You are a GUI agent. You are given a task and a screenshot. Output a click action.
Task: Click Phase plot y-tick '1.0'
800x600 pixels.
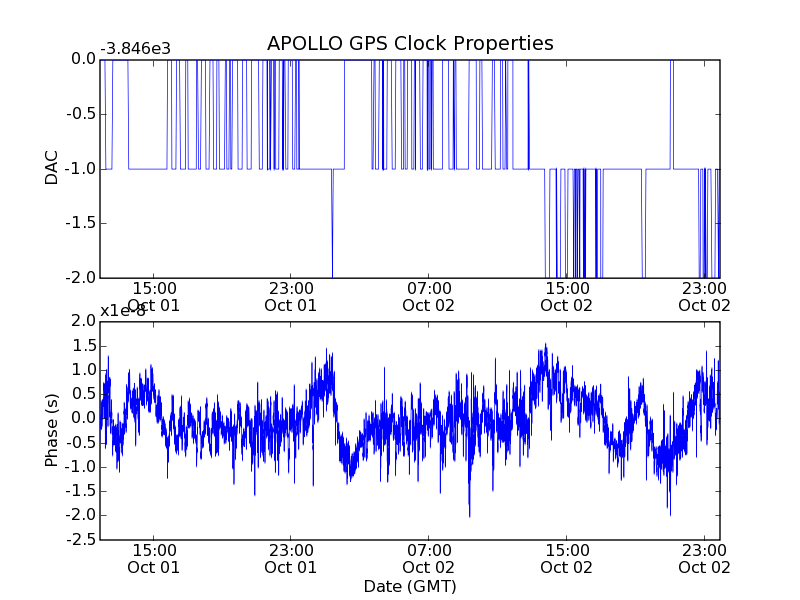83,370
